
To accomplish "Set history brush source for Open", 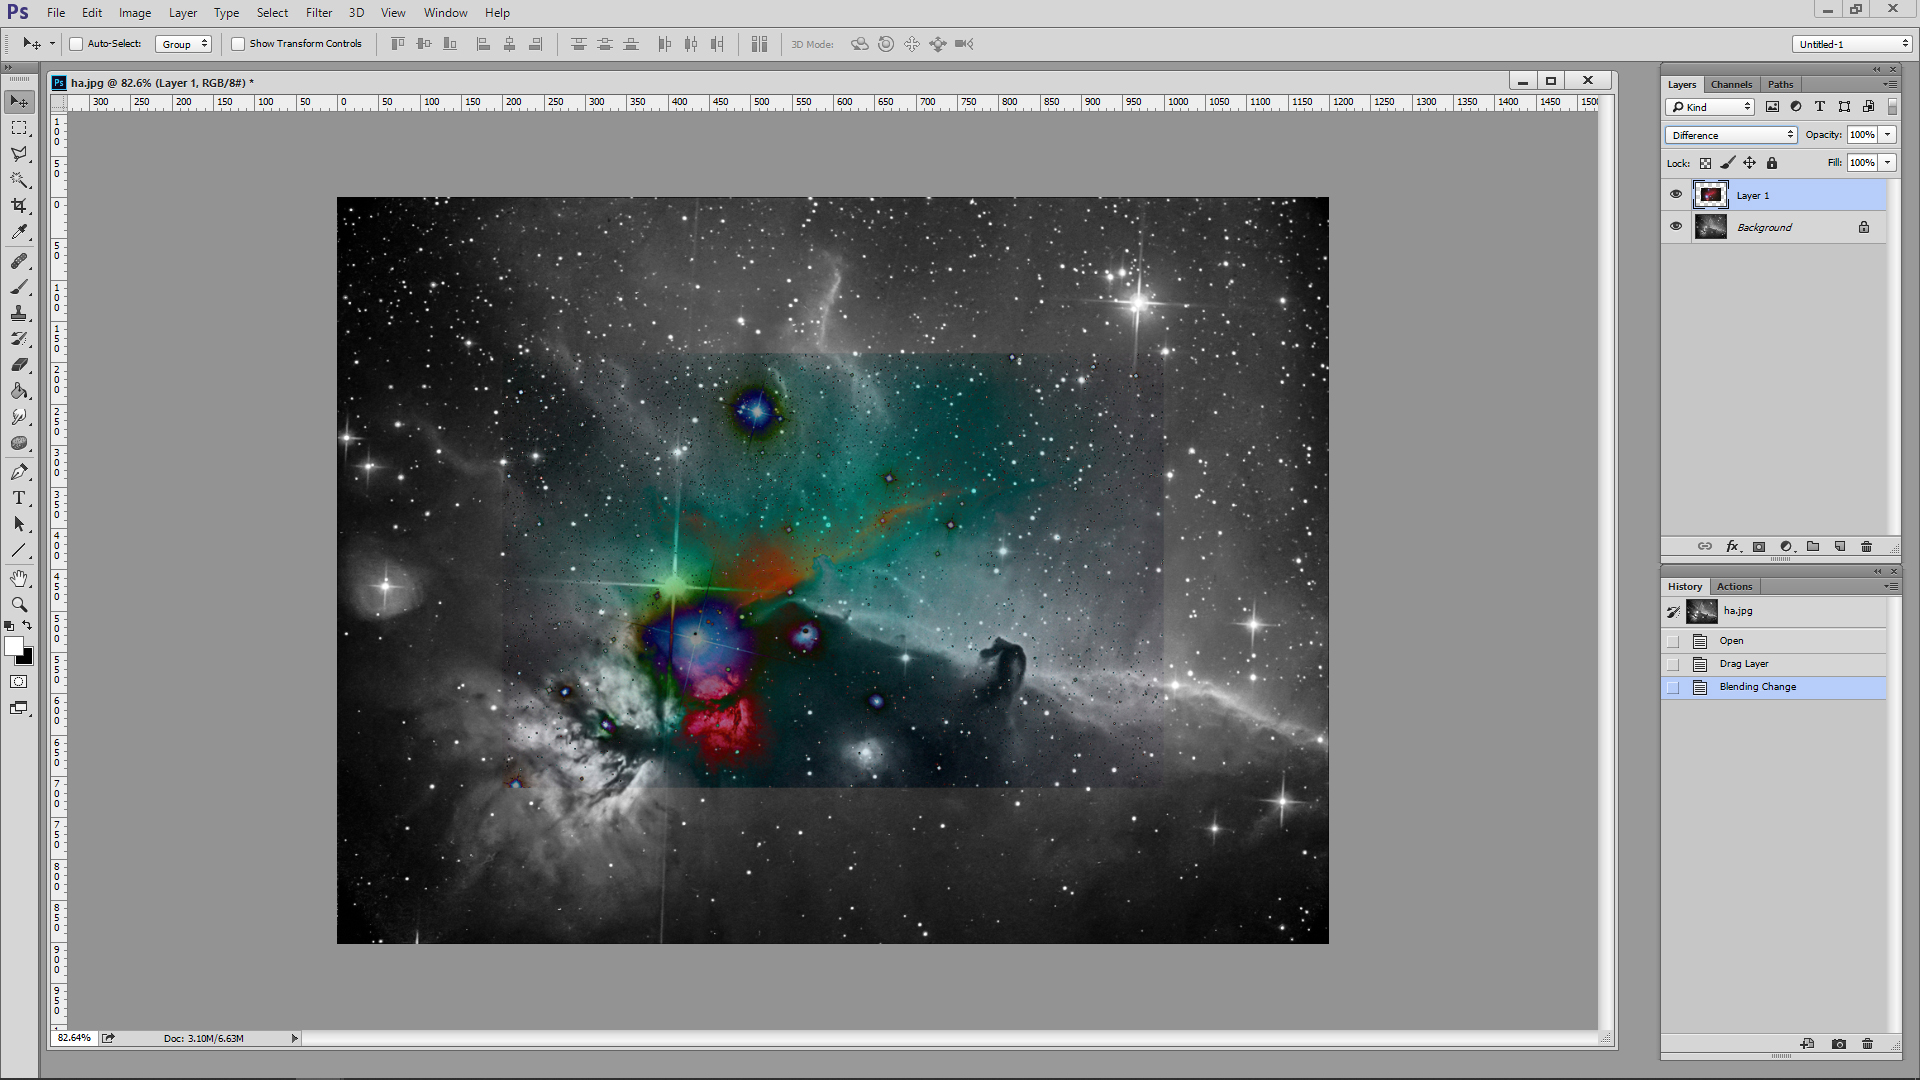I will click(1673, 641).
